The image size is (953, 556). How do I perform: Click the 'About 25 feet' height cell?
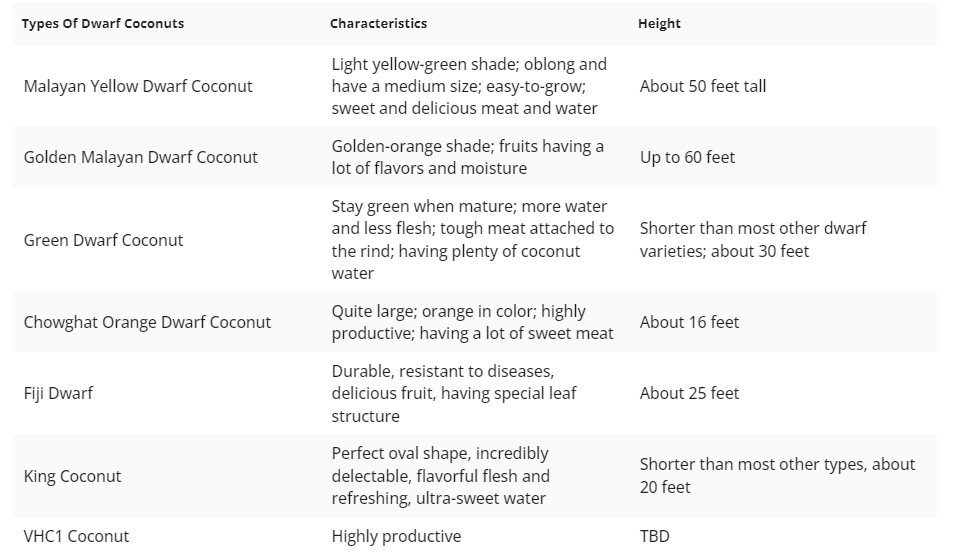tap(689, 393)
